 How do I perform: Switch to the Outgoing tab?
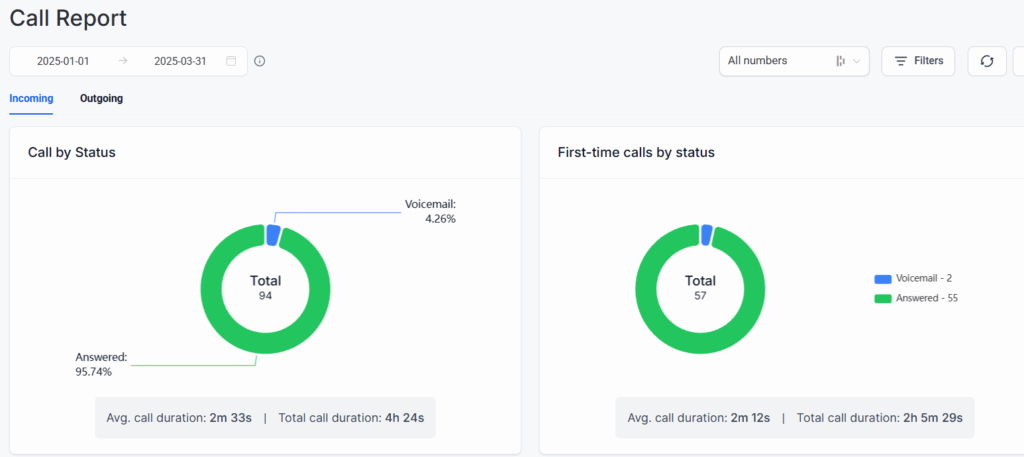[101, 99]
